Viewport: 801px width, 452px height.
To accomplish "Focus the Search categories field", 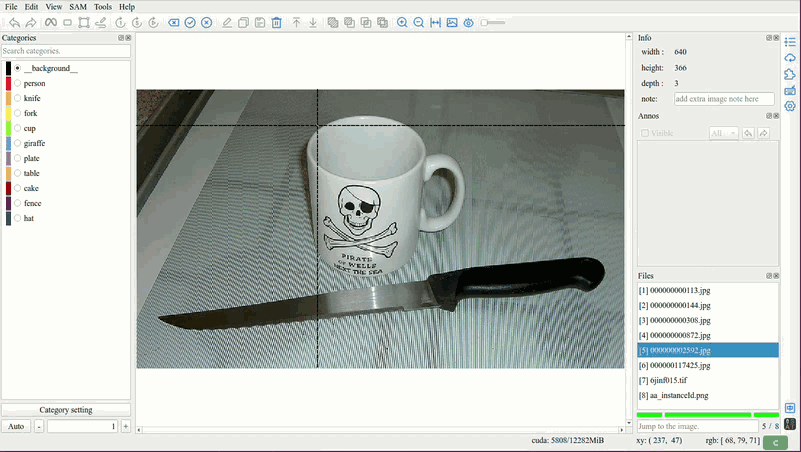I will tap(66, 51).
